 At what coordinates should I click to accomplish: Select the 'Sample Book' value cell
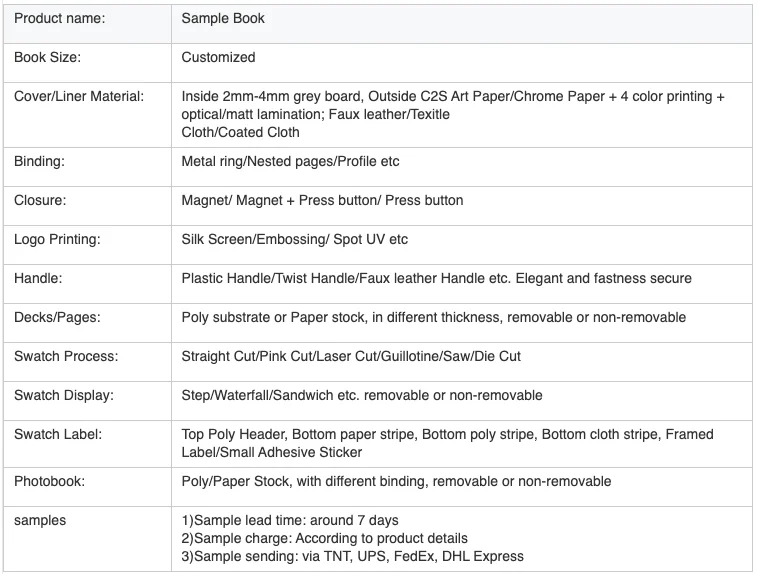pos(223,19)
